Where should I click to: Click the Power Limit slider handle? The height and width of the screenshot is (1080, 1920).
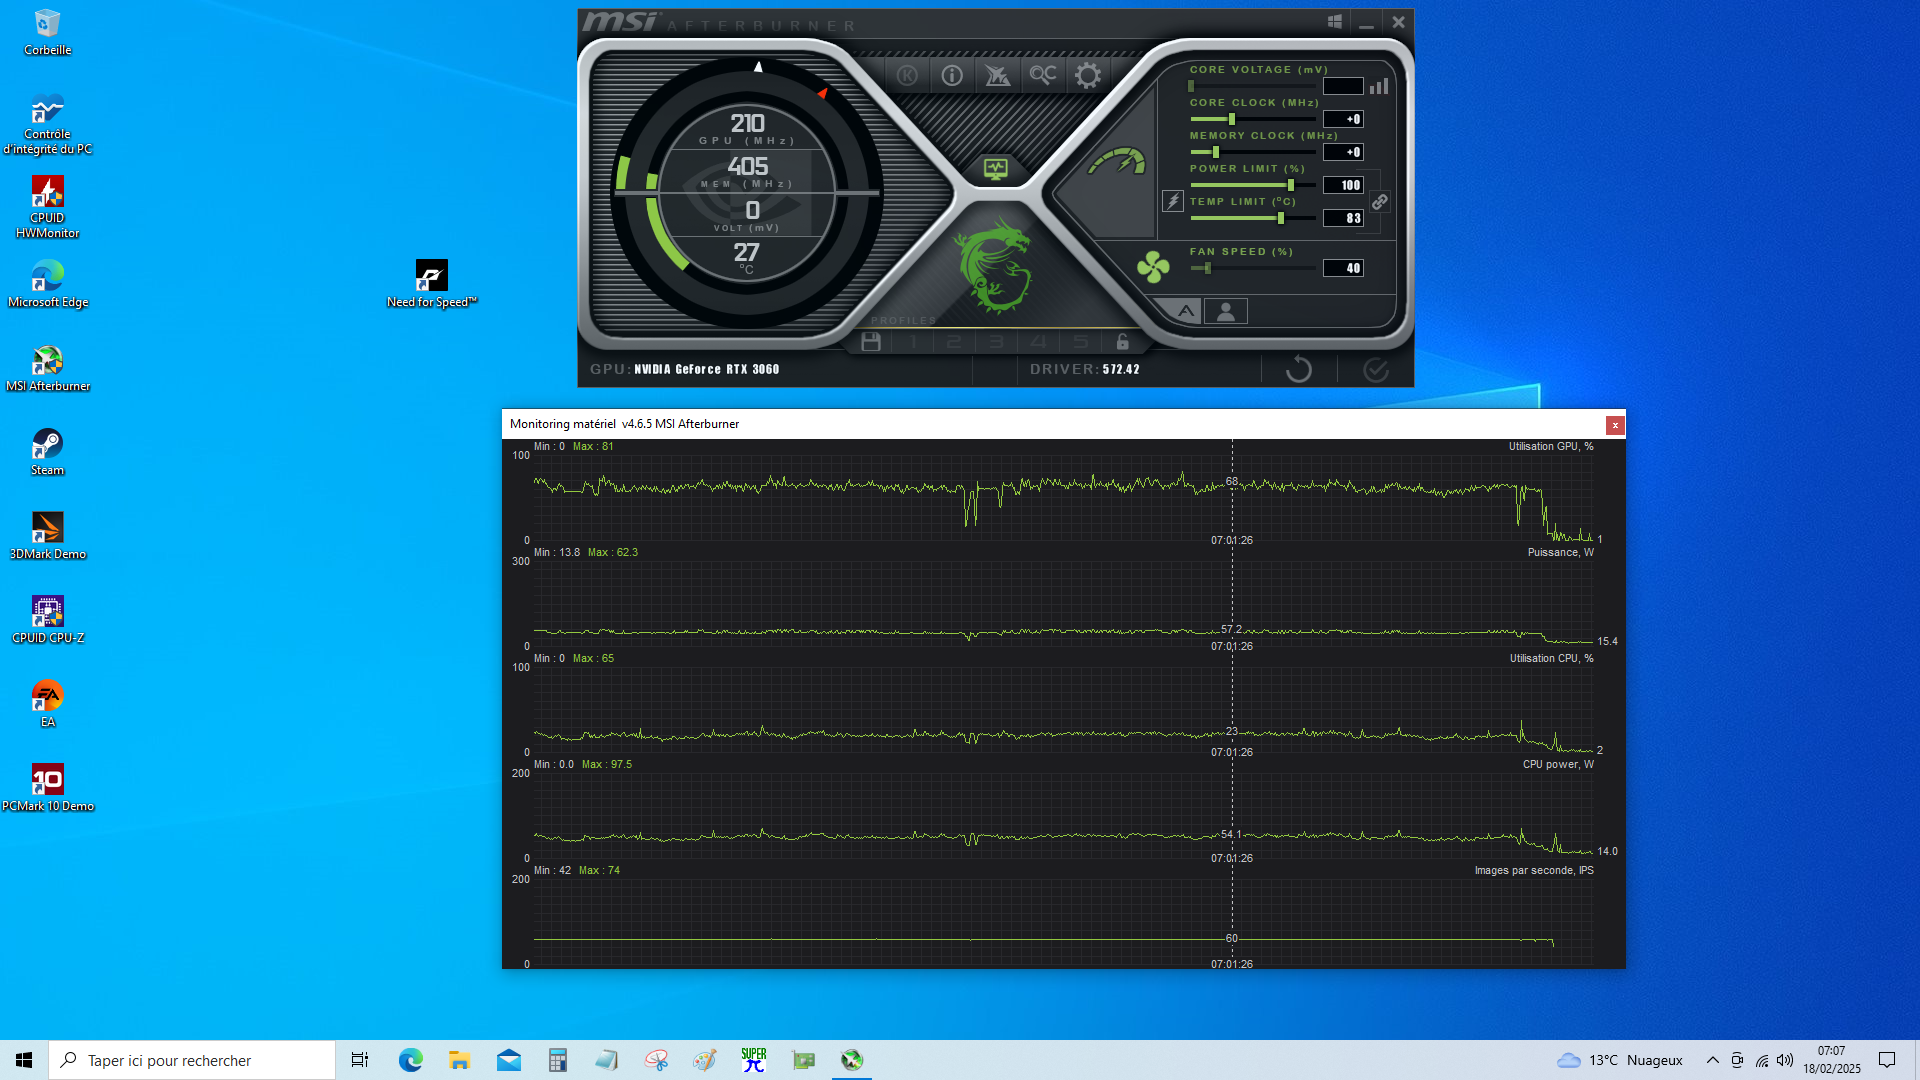pos(1291,185)
